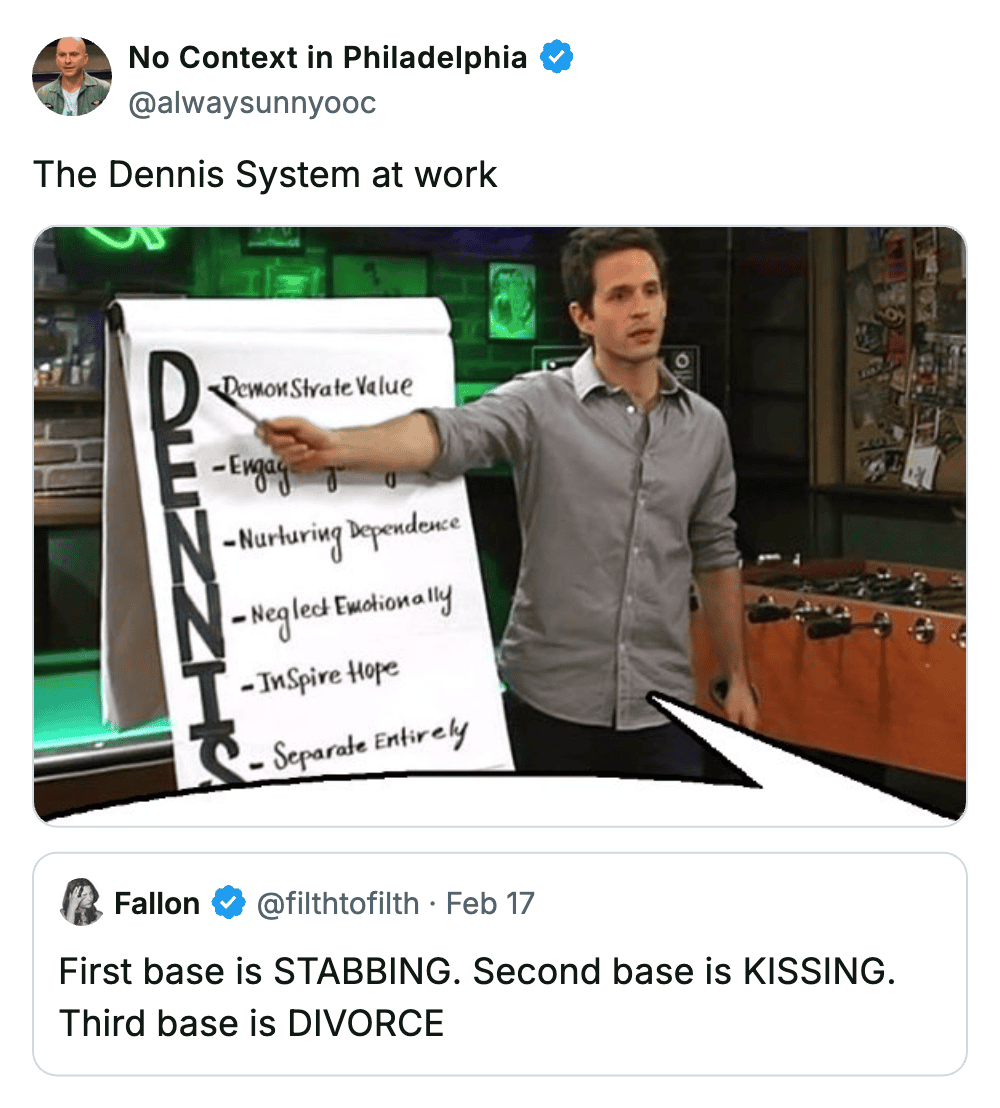Click verified badge beside No Context in Philadelphia
The height and width of the screenshot is (1108, 1000).
coord(556,58)
